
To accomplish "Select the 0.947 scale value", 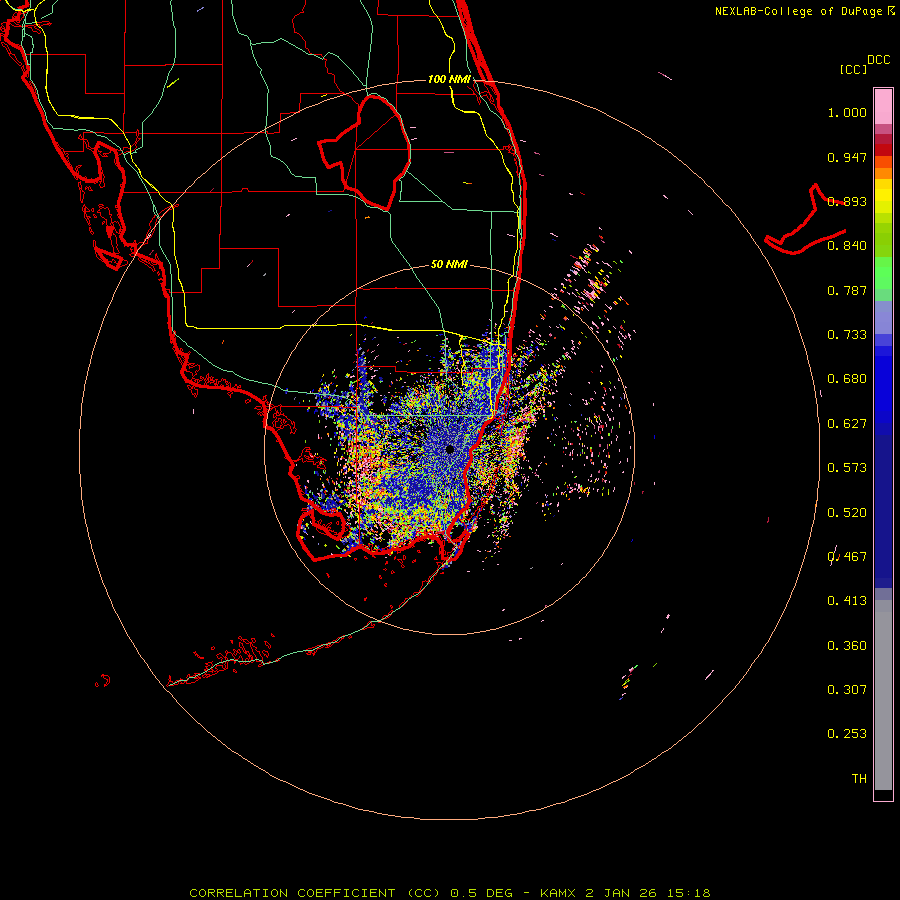I will pos(847,157).
